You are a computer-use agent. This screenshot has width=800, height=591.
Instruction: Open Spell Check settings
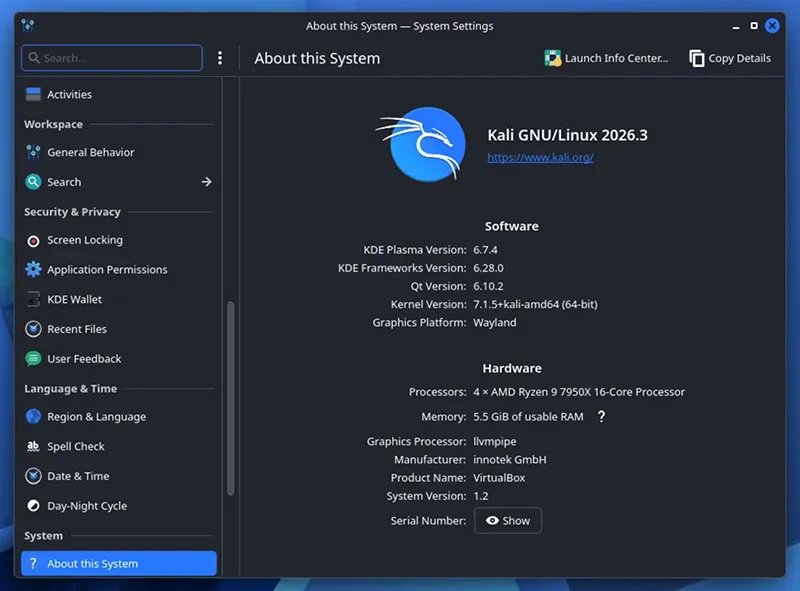[x=118, y=446]
